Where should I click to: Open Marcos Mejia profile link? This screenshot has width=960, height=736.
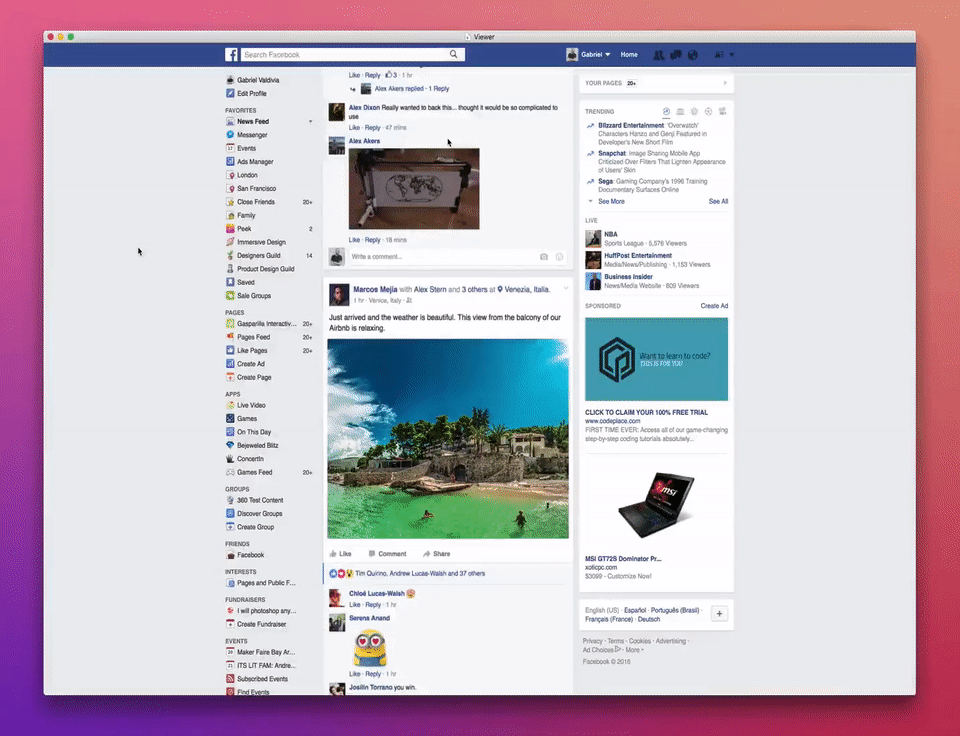(375, 290)
